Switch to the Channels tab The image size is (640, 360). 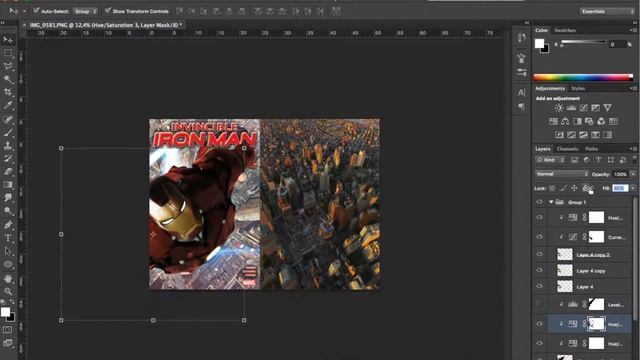567,149
